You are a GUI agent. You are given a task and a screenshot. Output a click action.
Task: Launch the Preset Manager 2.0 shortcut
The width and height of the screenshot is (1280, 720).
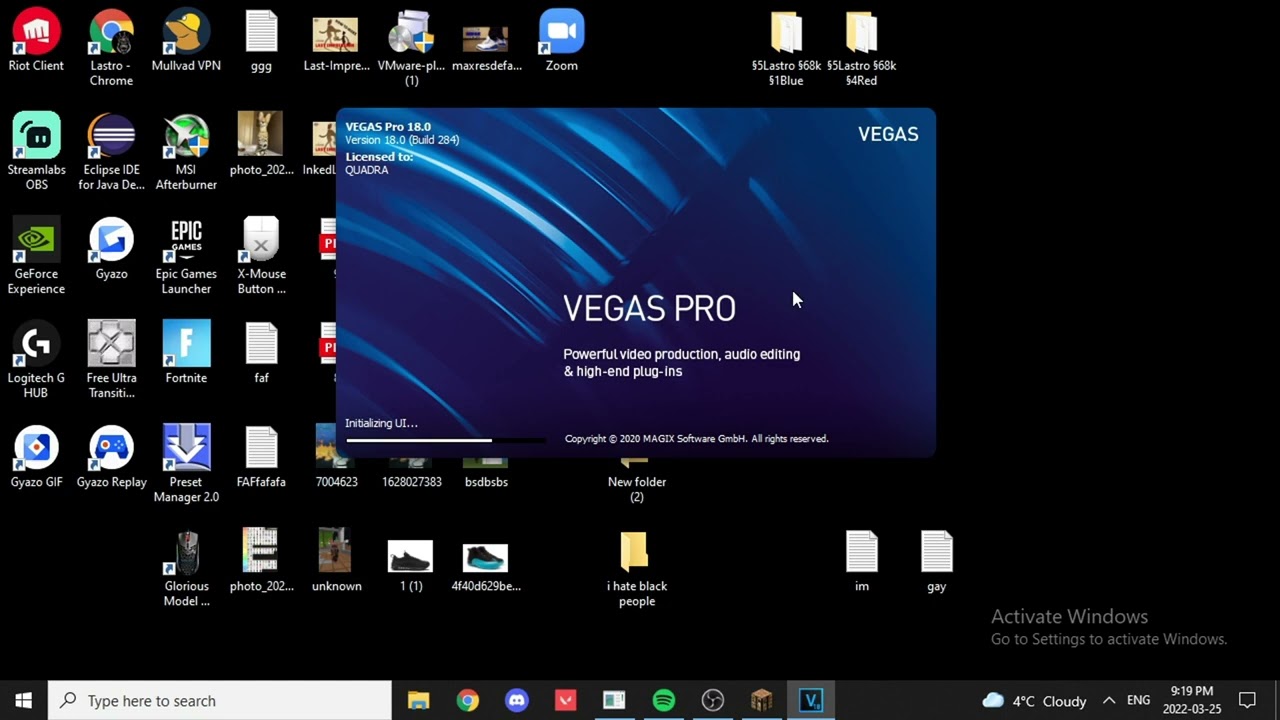tap(186, 464)
